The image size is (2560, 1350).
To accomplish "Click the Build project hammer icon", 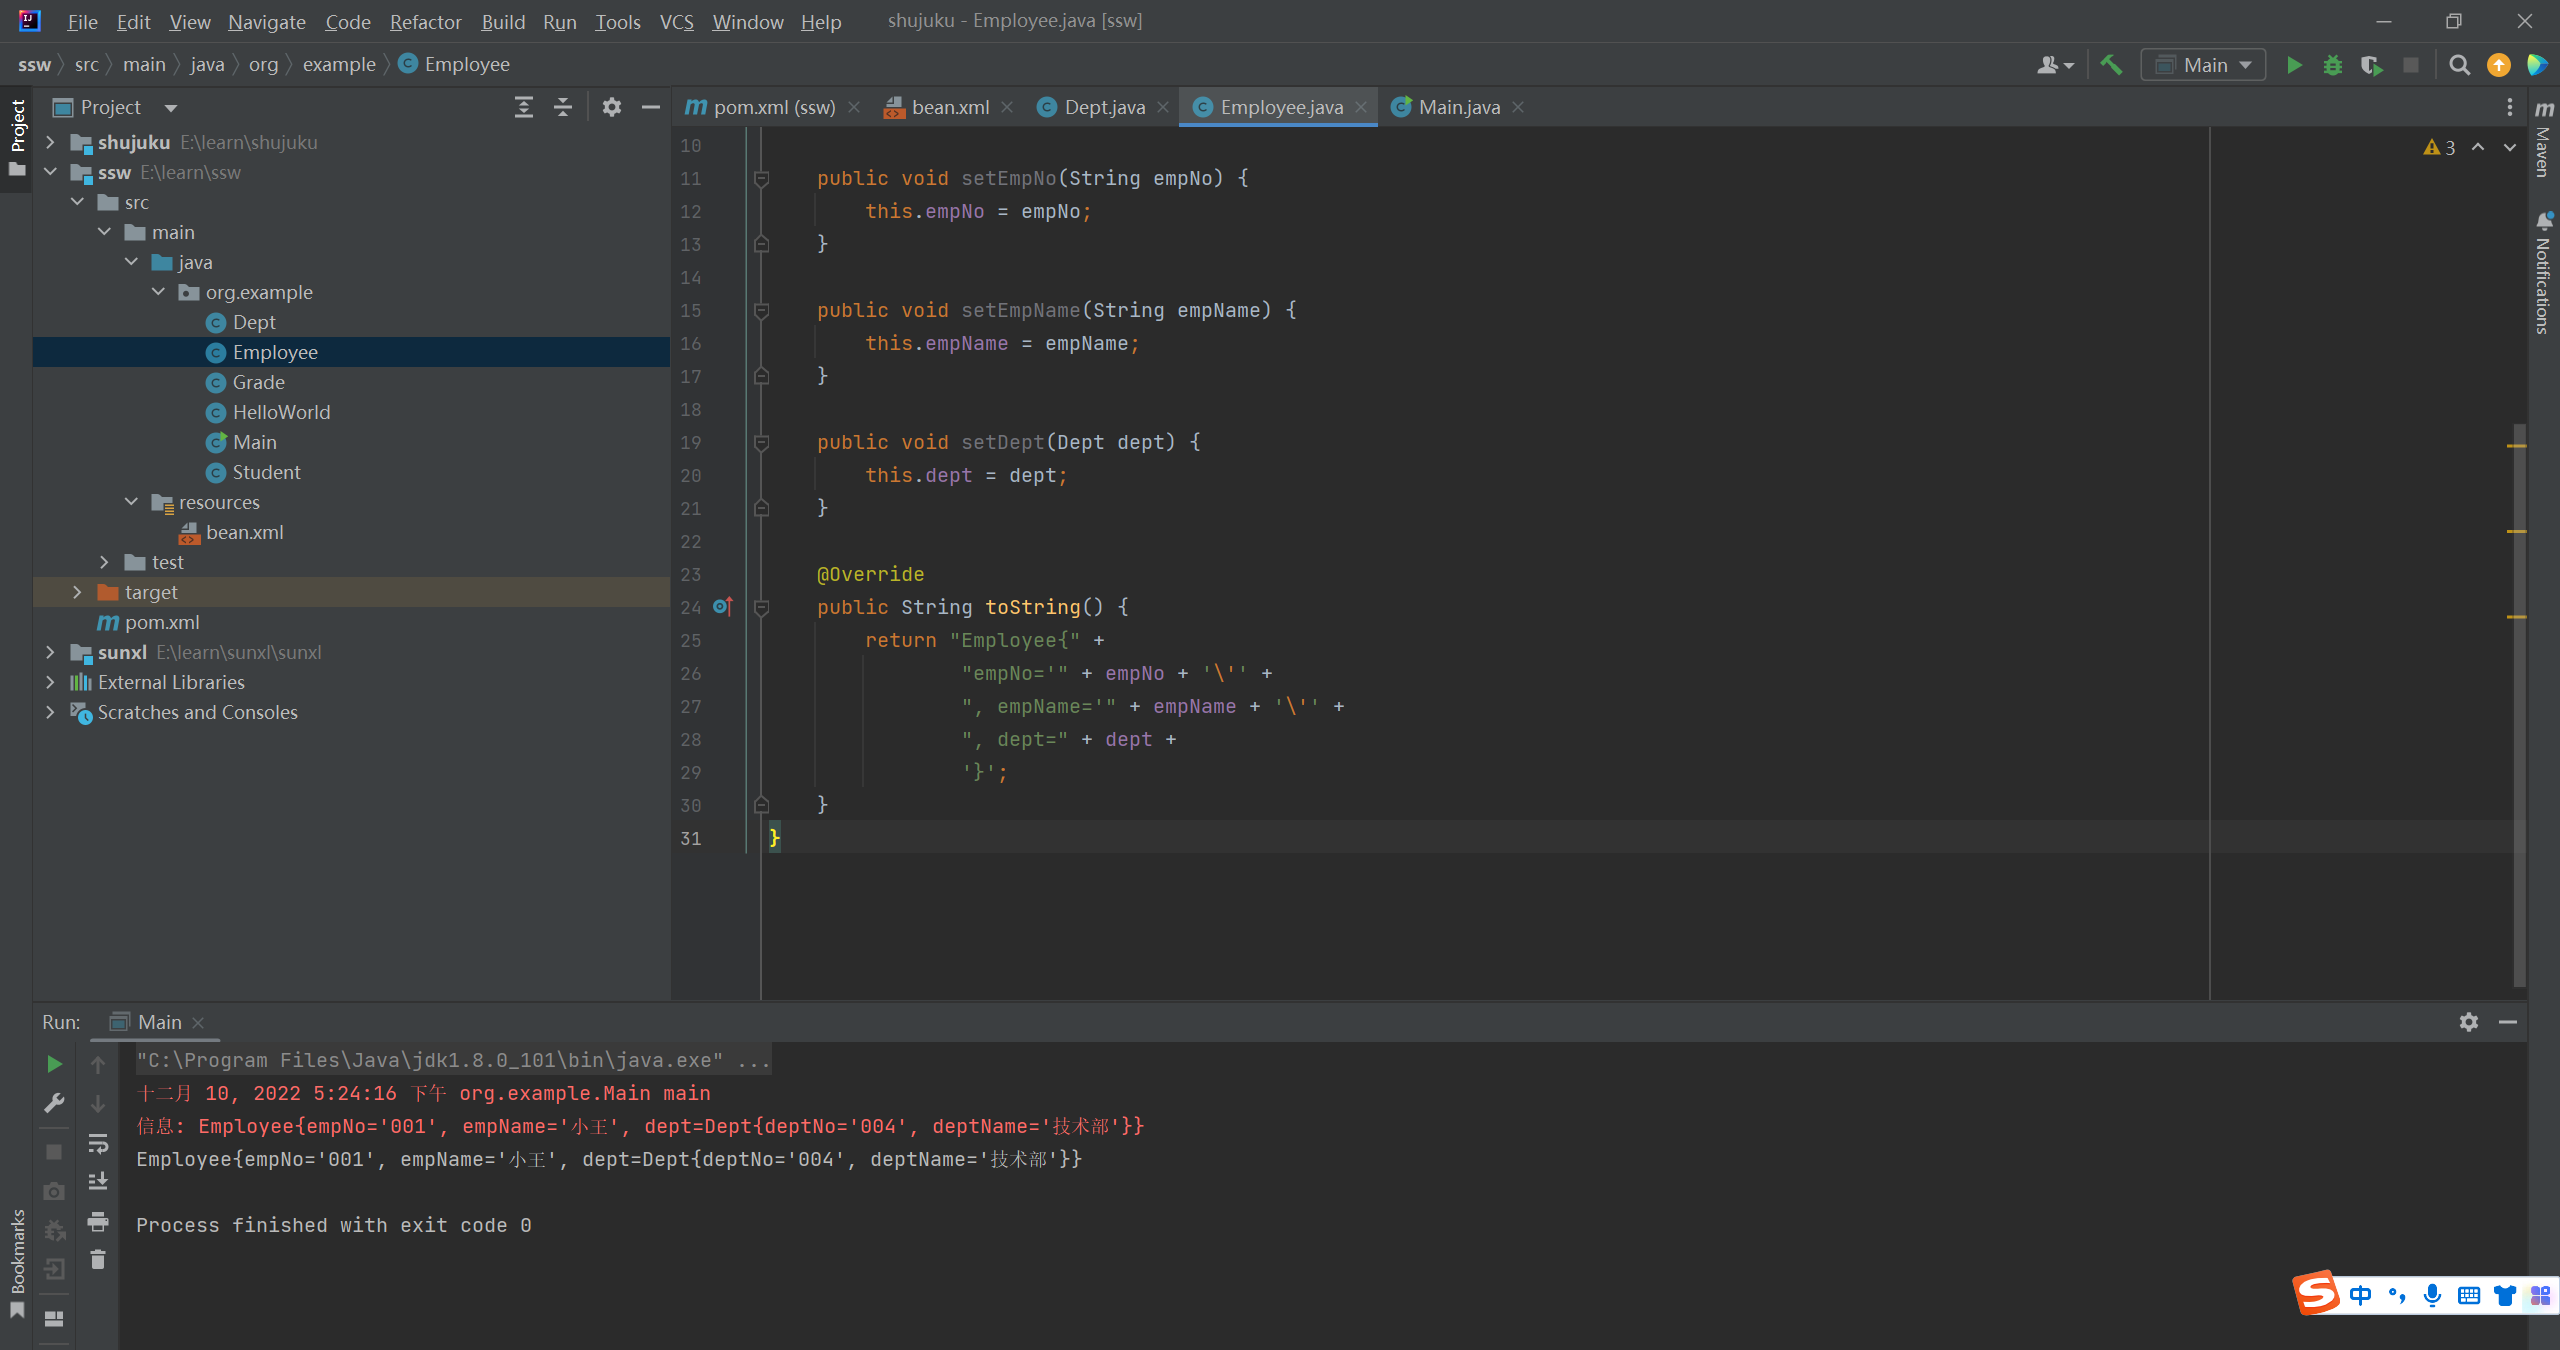I will [2111, 65].
